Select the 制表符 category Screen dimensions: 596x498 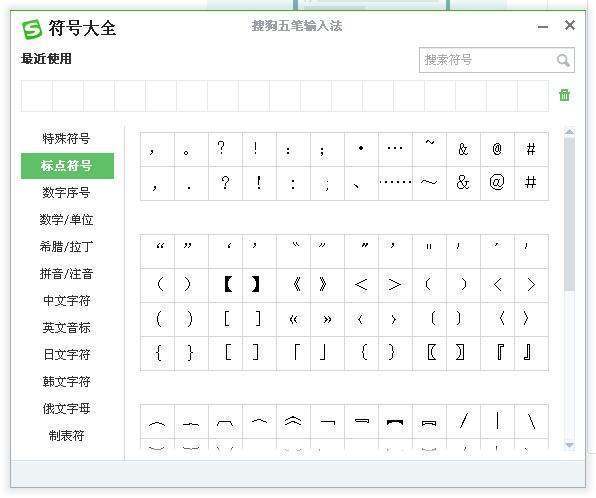(66, 436)
